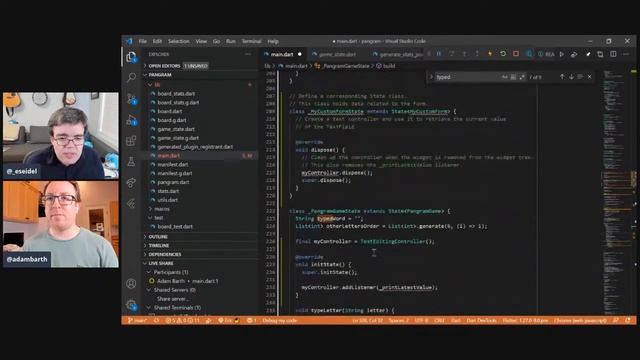Go to the next find match
The height and width of the screenshot is (360, 640).
point(571,77)
